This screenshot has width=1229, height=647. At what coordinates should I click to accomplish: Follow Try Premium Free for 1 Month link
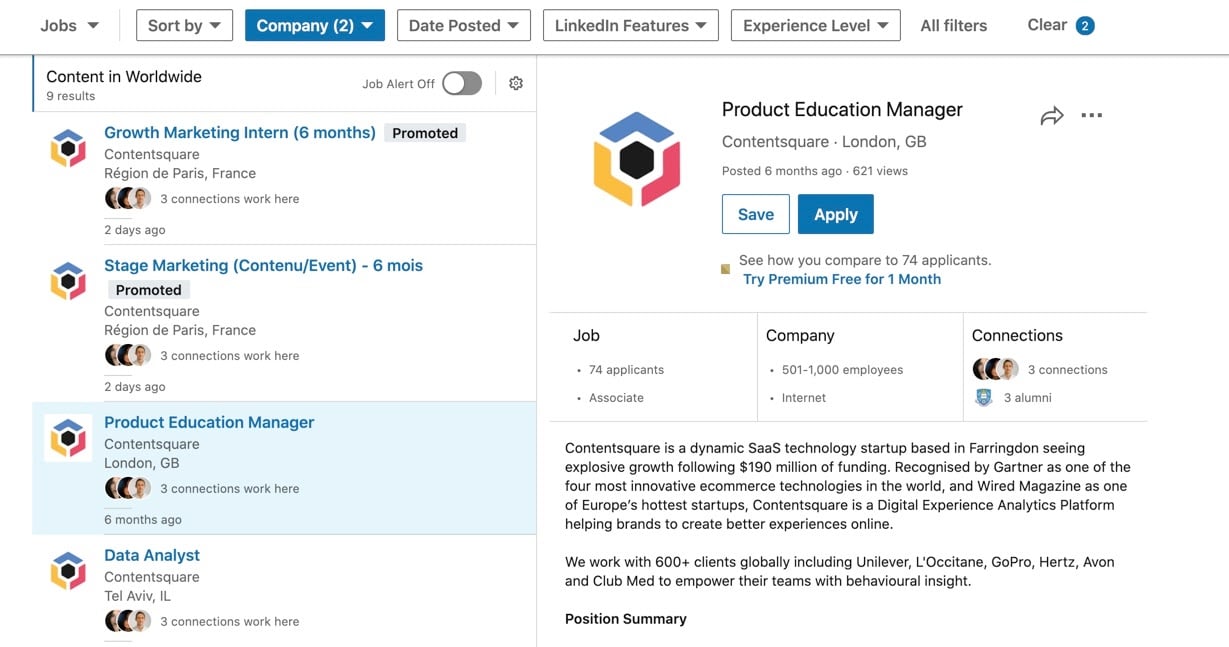[841, 279]
